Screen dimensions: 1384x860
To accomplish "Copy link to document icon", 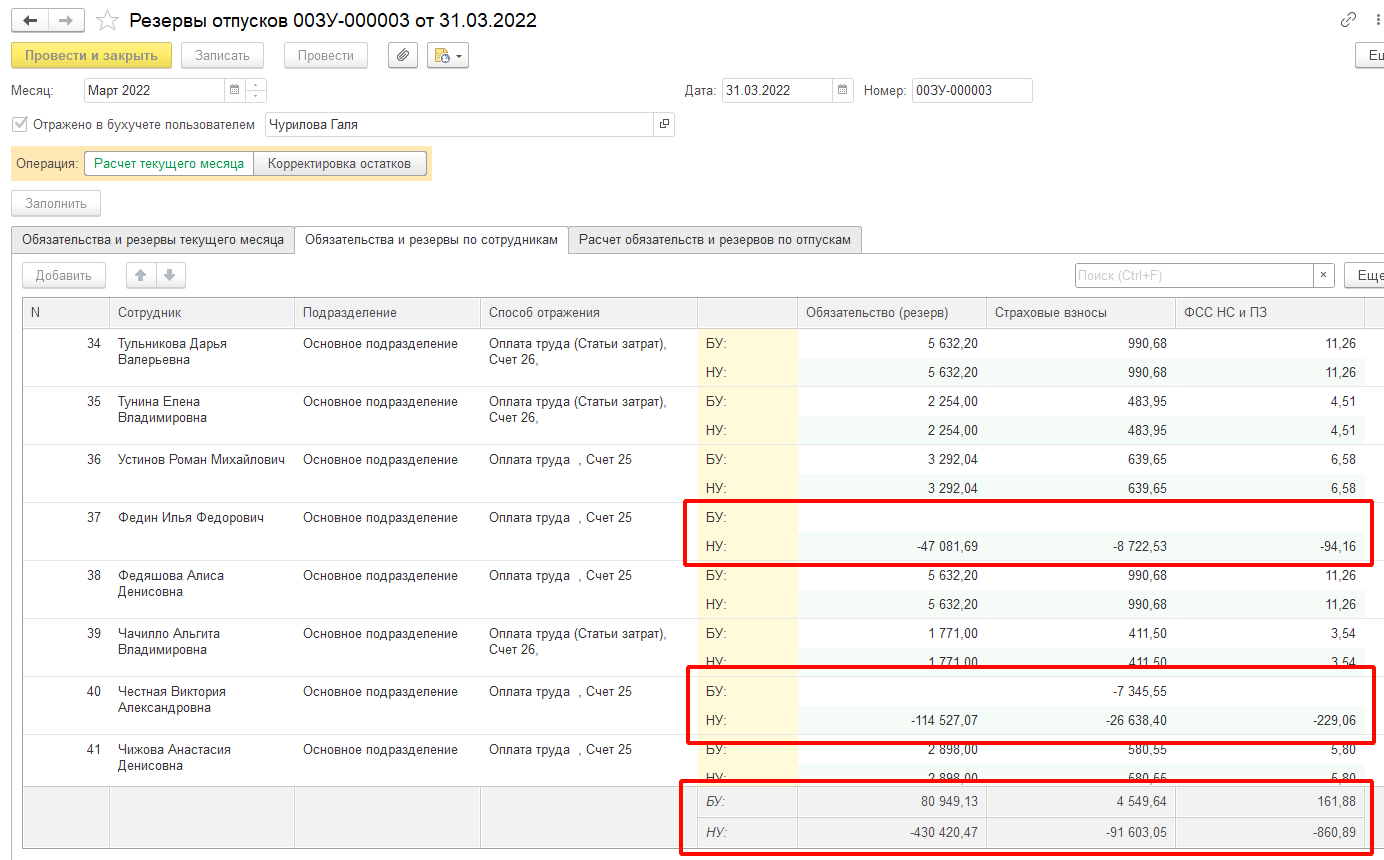I will coord(1349,21).
